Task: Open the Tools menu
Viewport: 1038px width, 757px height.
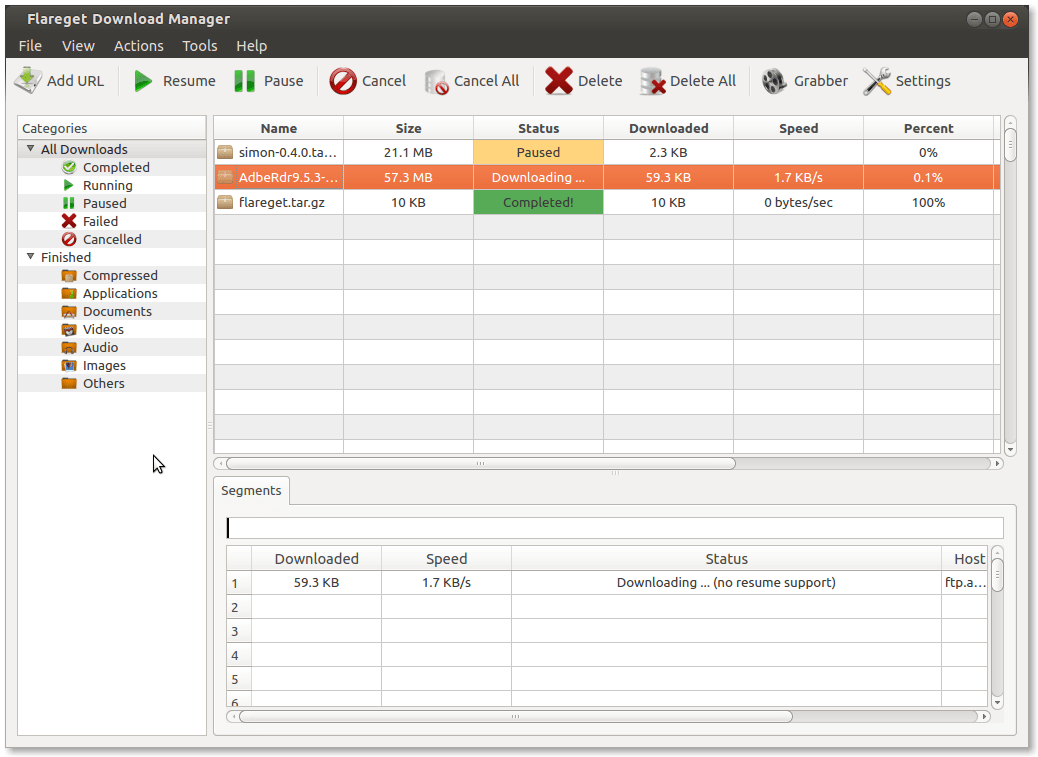Action: 199,46
